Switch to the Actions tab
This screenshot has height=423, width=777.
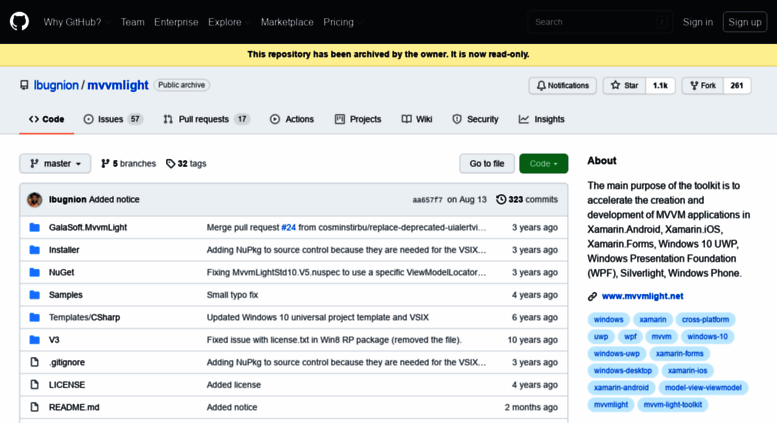292,119
